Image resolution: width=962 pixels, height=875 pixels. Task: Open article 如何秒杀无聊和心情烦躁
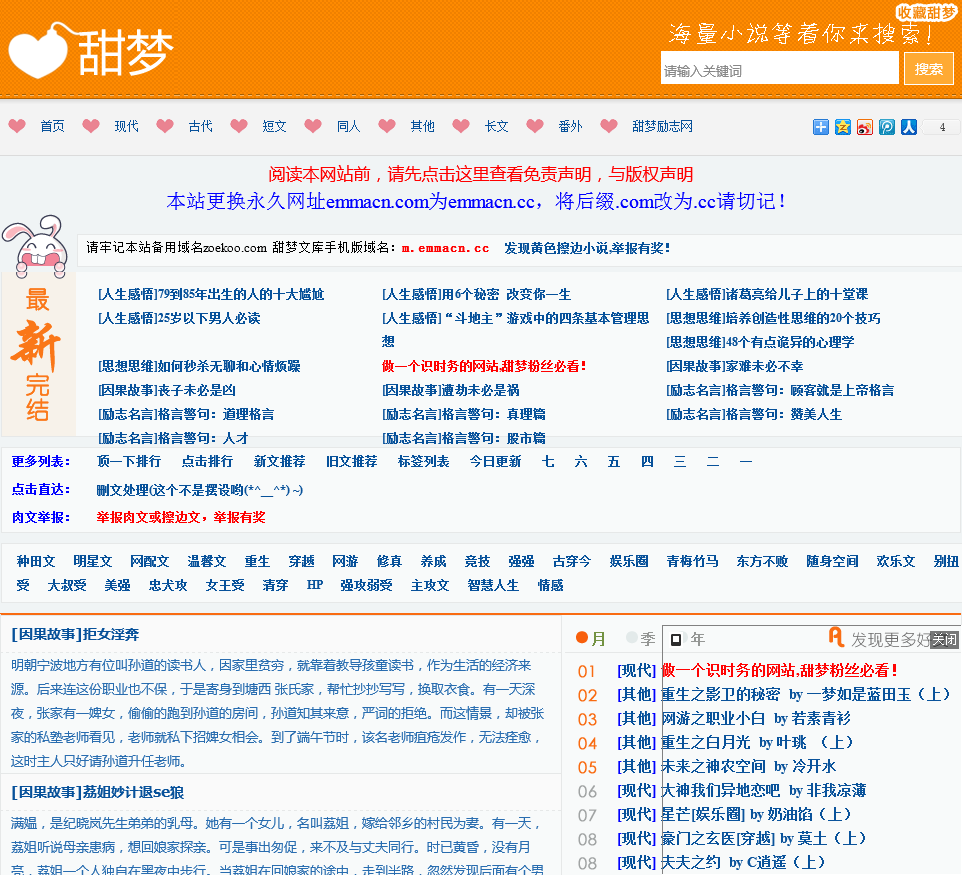point(199,366)
